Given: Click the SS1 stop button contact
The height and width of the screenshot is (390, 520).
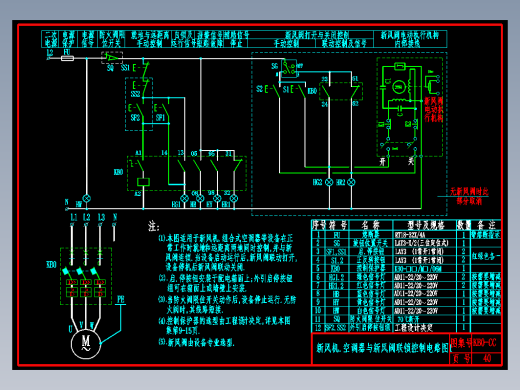Looking at the screenshot, I should [x=141, y=68].
